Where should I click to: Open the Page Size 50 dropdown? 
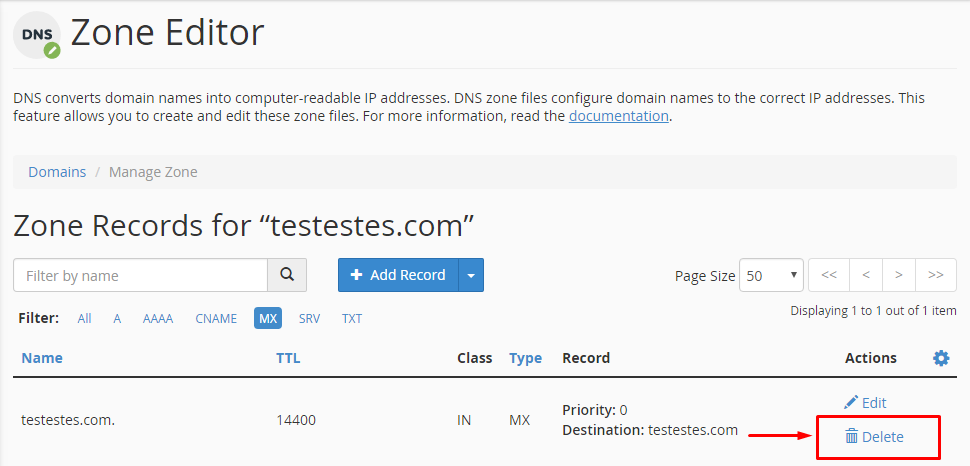coord(771,275)
